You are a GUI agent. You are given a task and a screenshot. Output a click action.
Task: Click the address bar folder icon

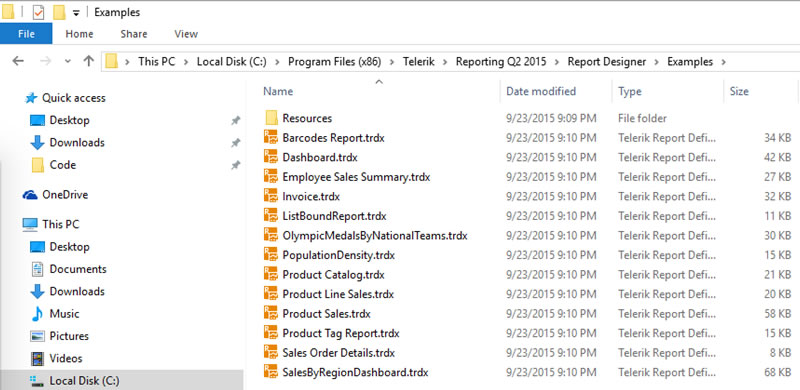(x=112, y=62)
